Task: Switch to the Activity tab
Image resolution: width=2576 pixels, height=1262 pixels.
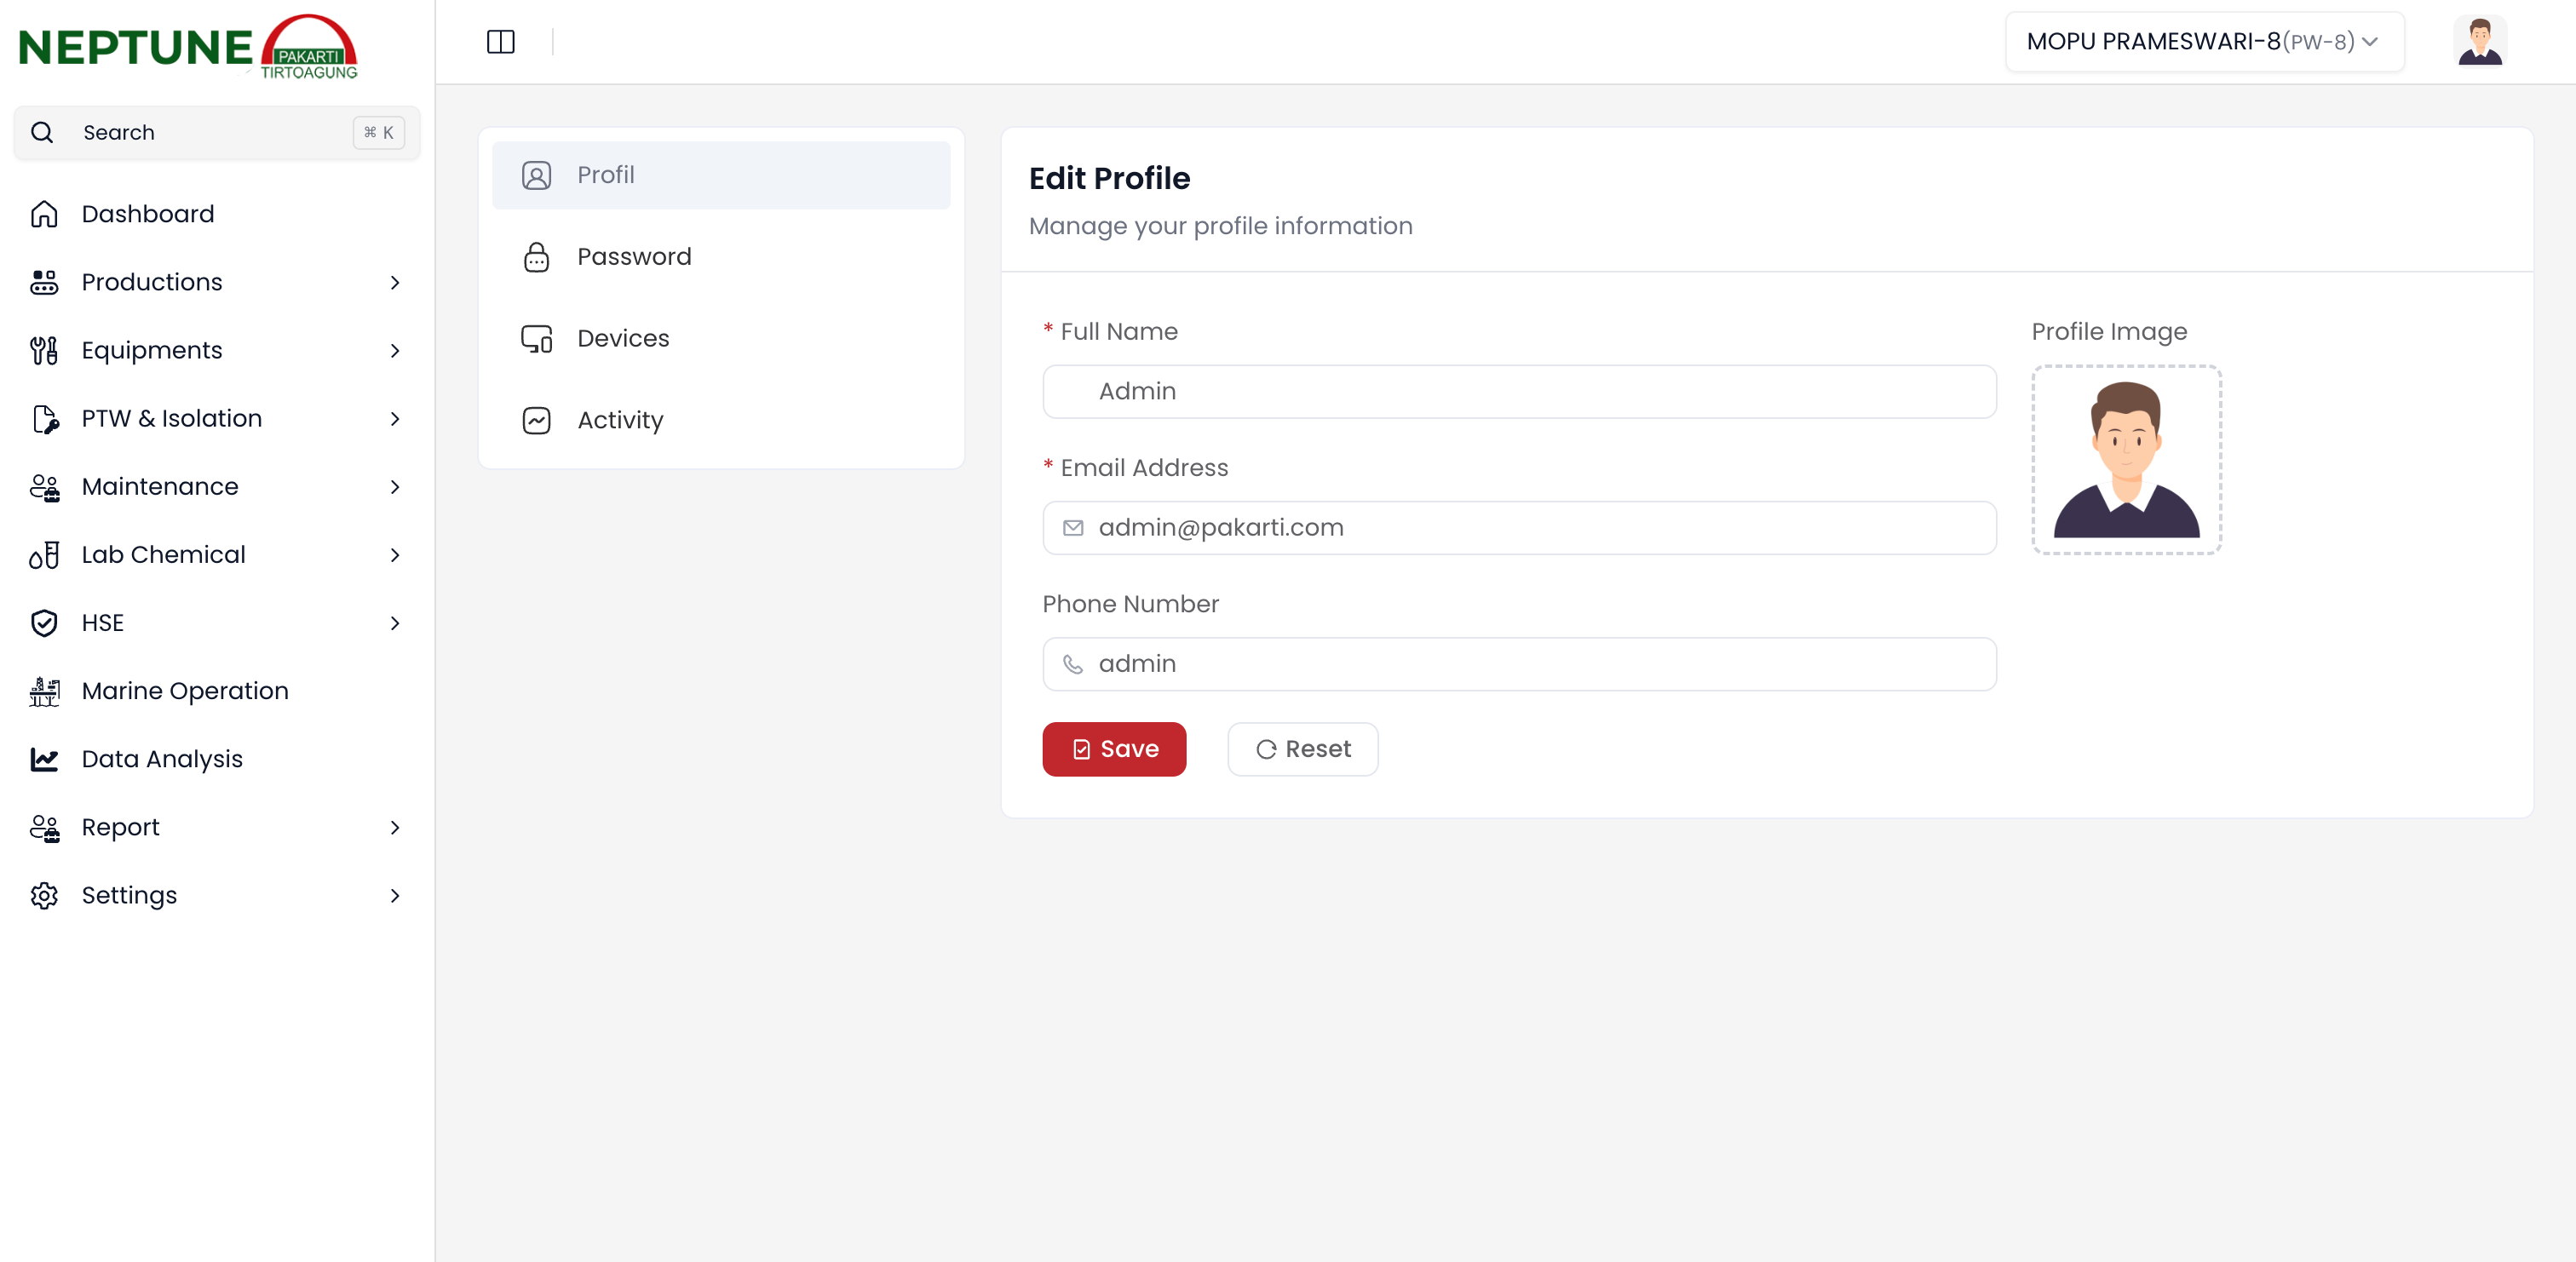Action: (620, 420)
